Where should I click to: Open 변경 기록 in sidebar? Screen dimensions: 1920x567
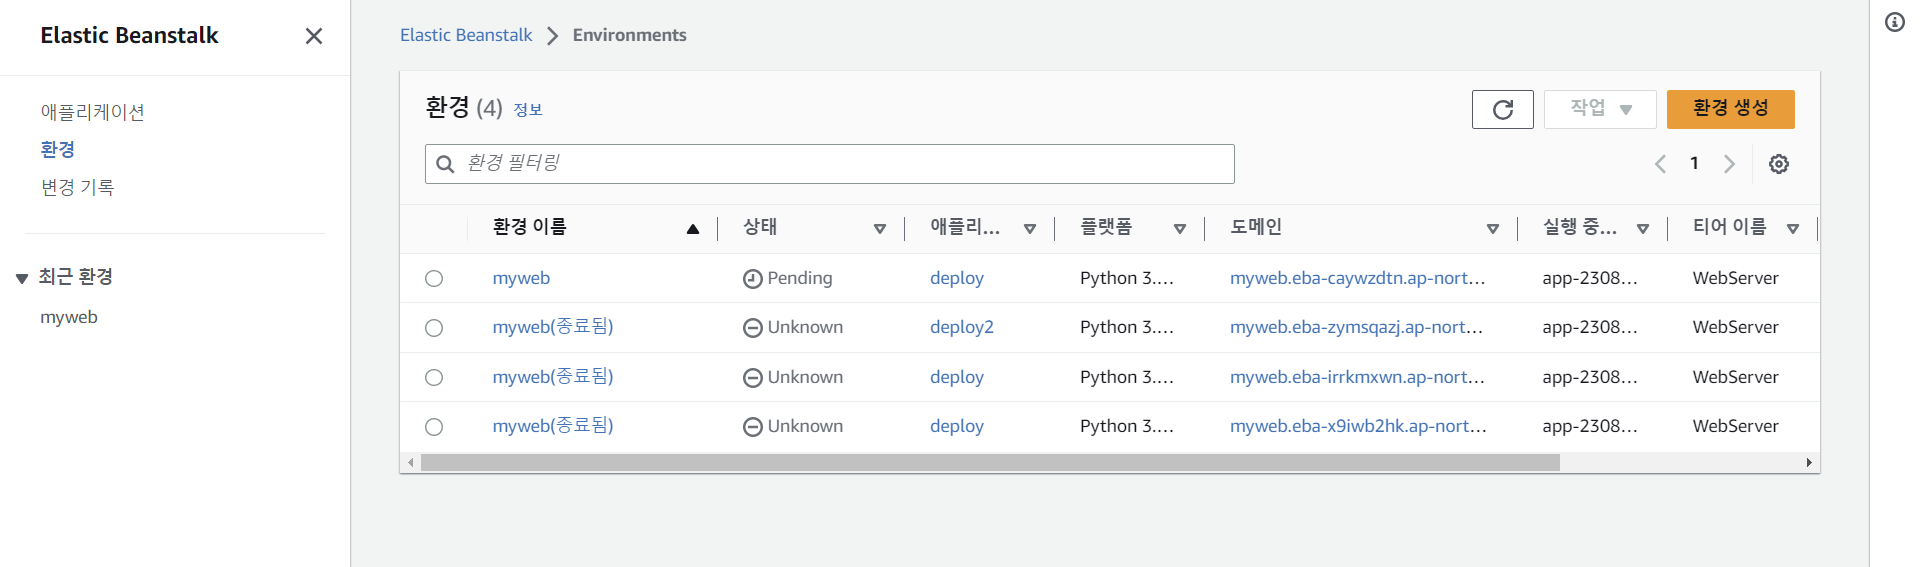[x=77, y=187]
